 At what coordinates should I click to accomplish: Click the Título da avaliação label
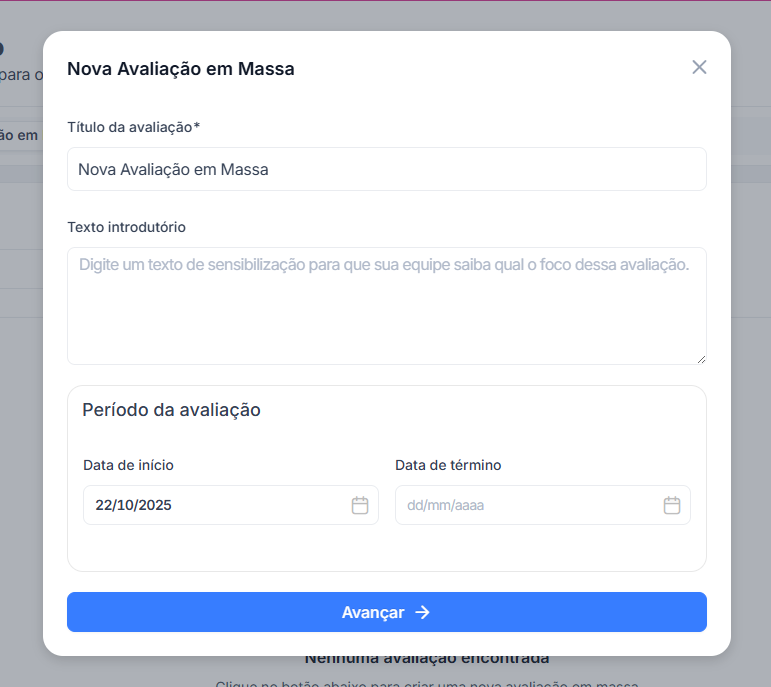tap(133, 127)
